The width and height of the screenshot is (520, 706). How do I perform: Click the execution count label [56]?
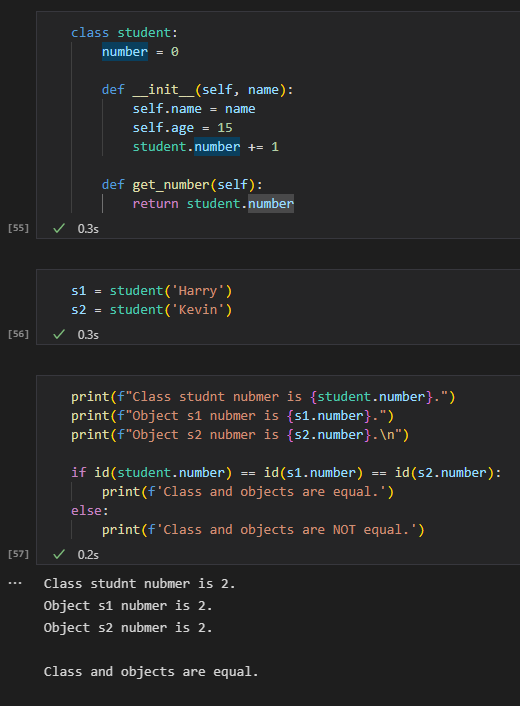[x=18, y=334]
